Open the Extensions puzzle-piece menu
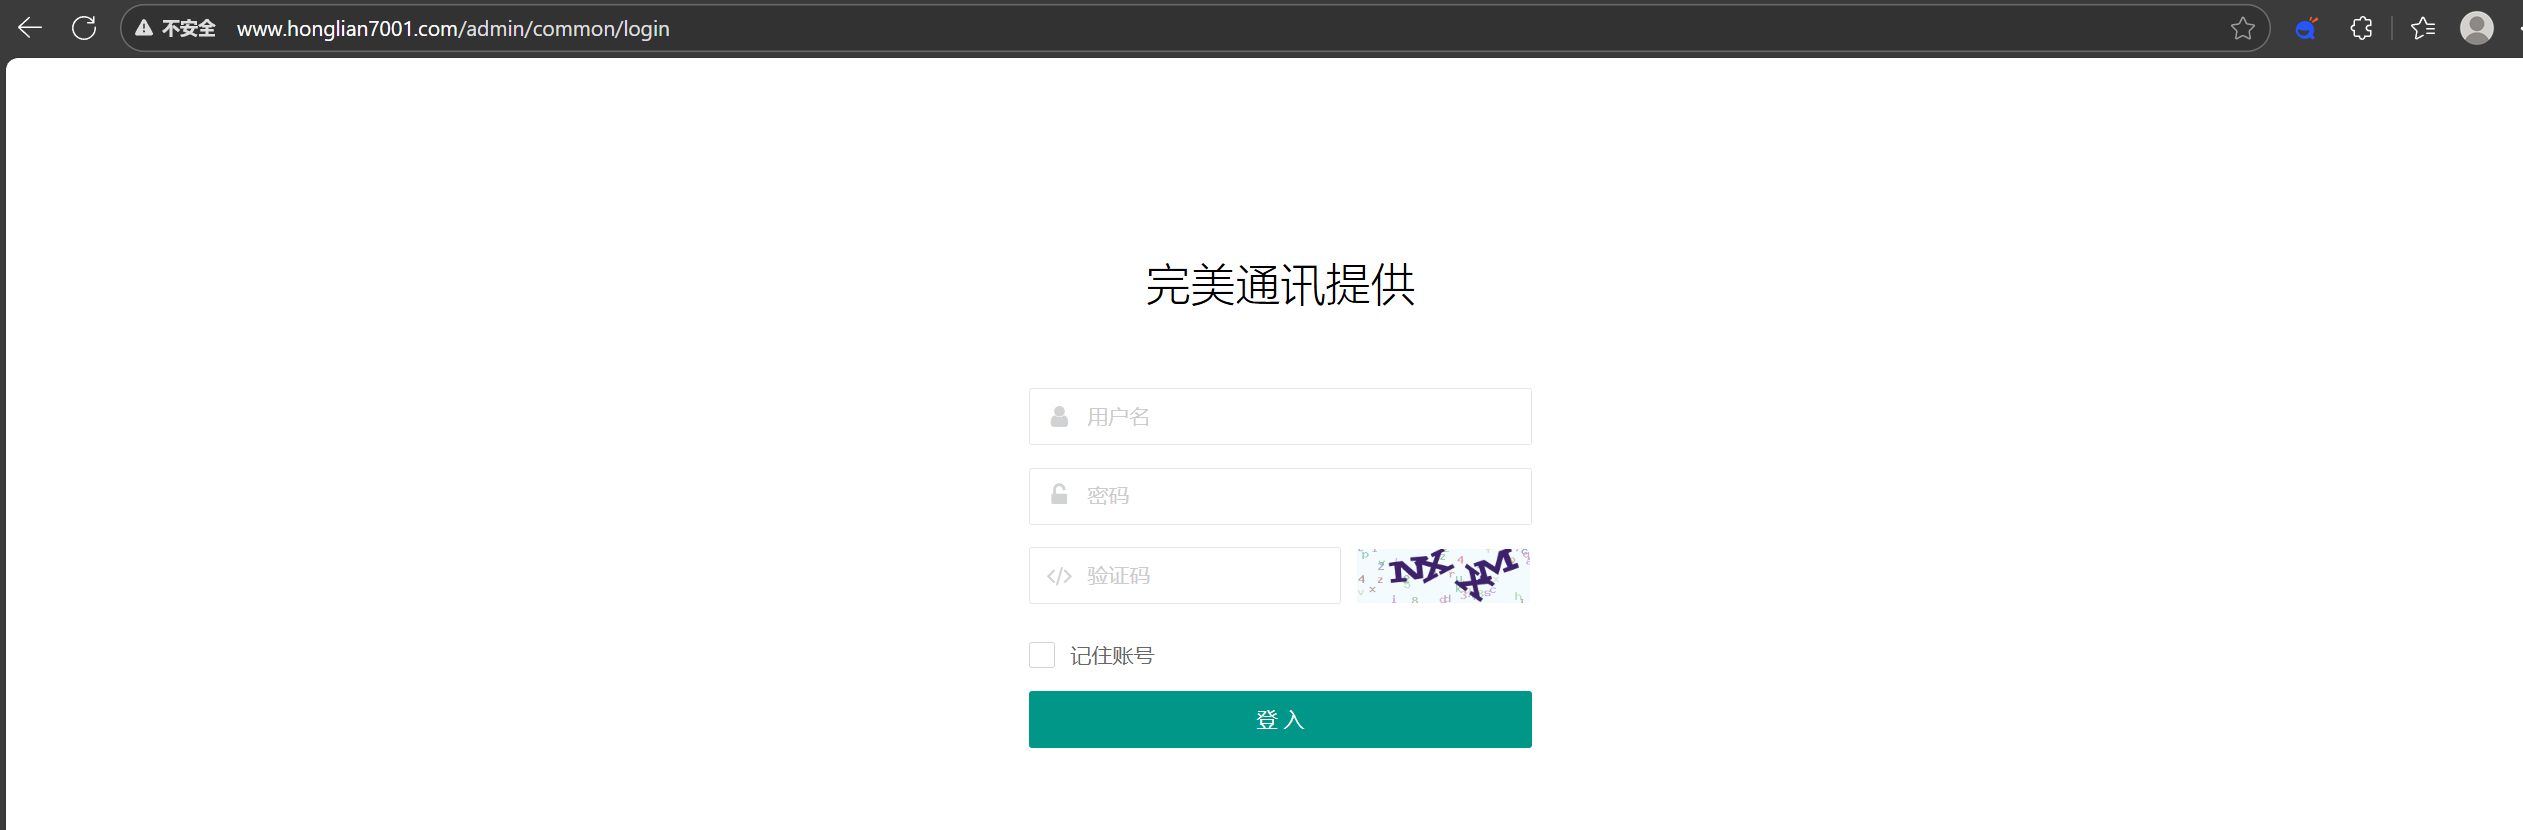Viewport: 2523px width, 830px height. click(2361, 28)
